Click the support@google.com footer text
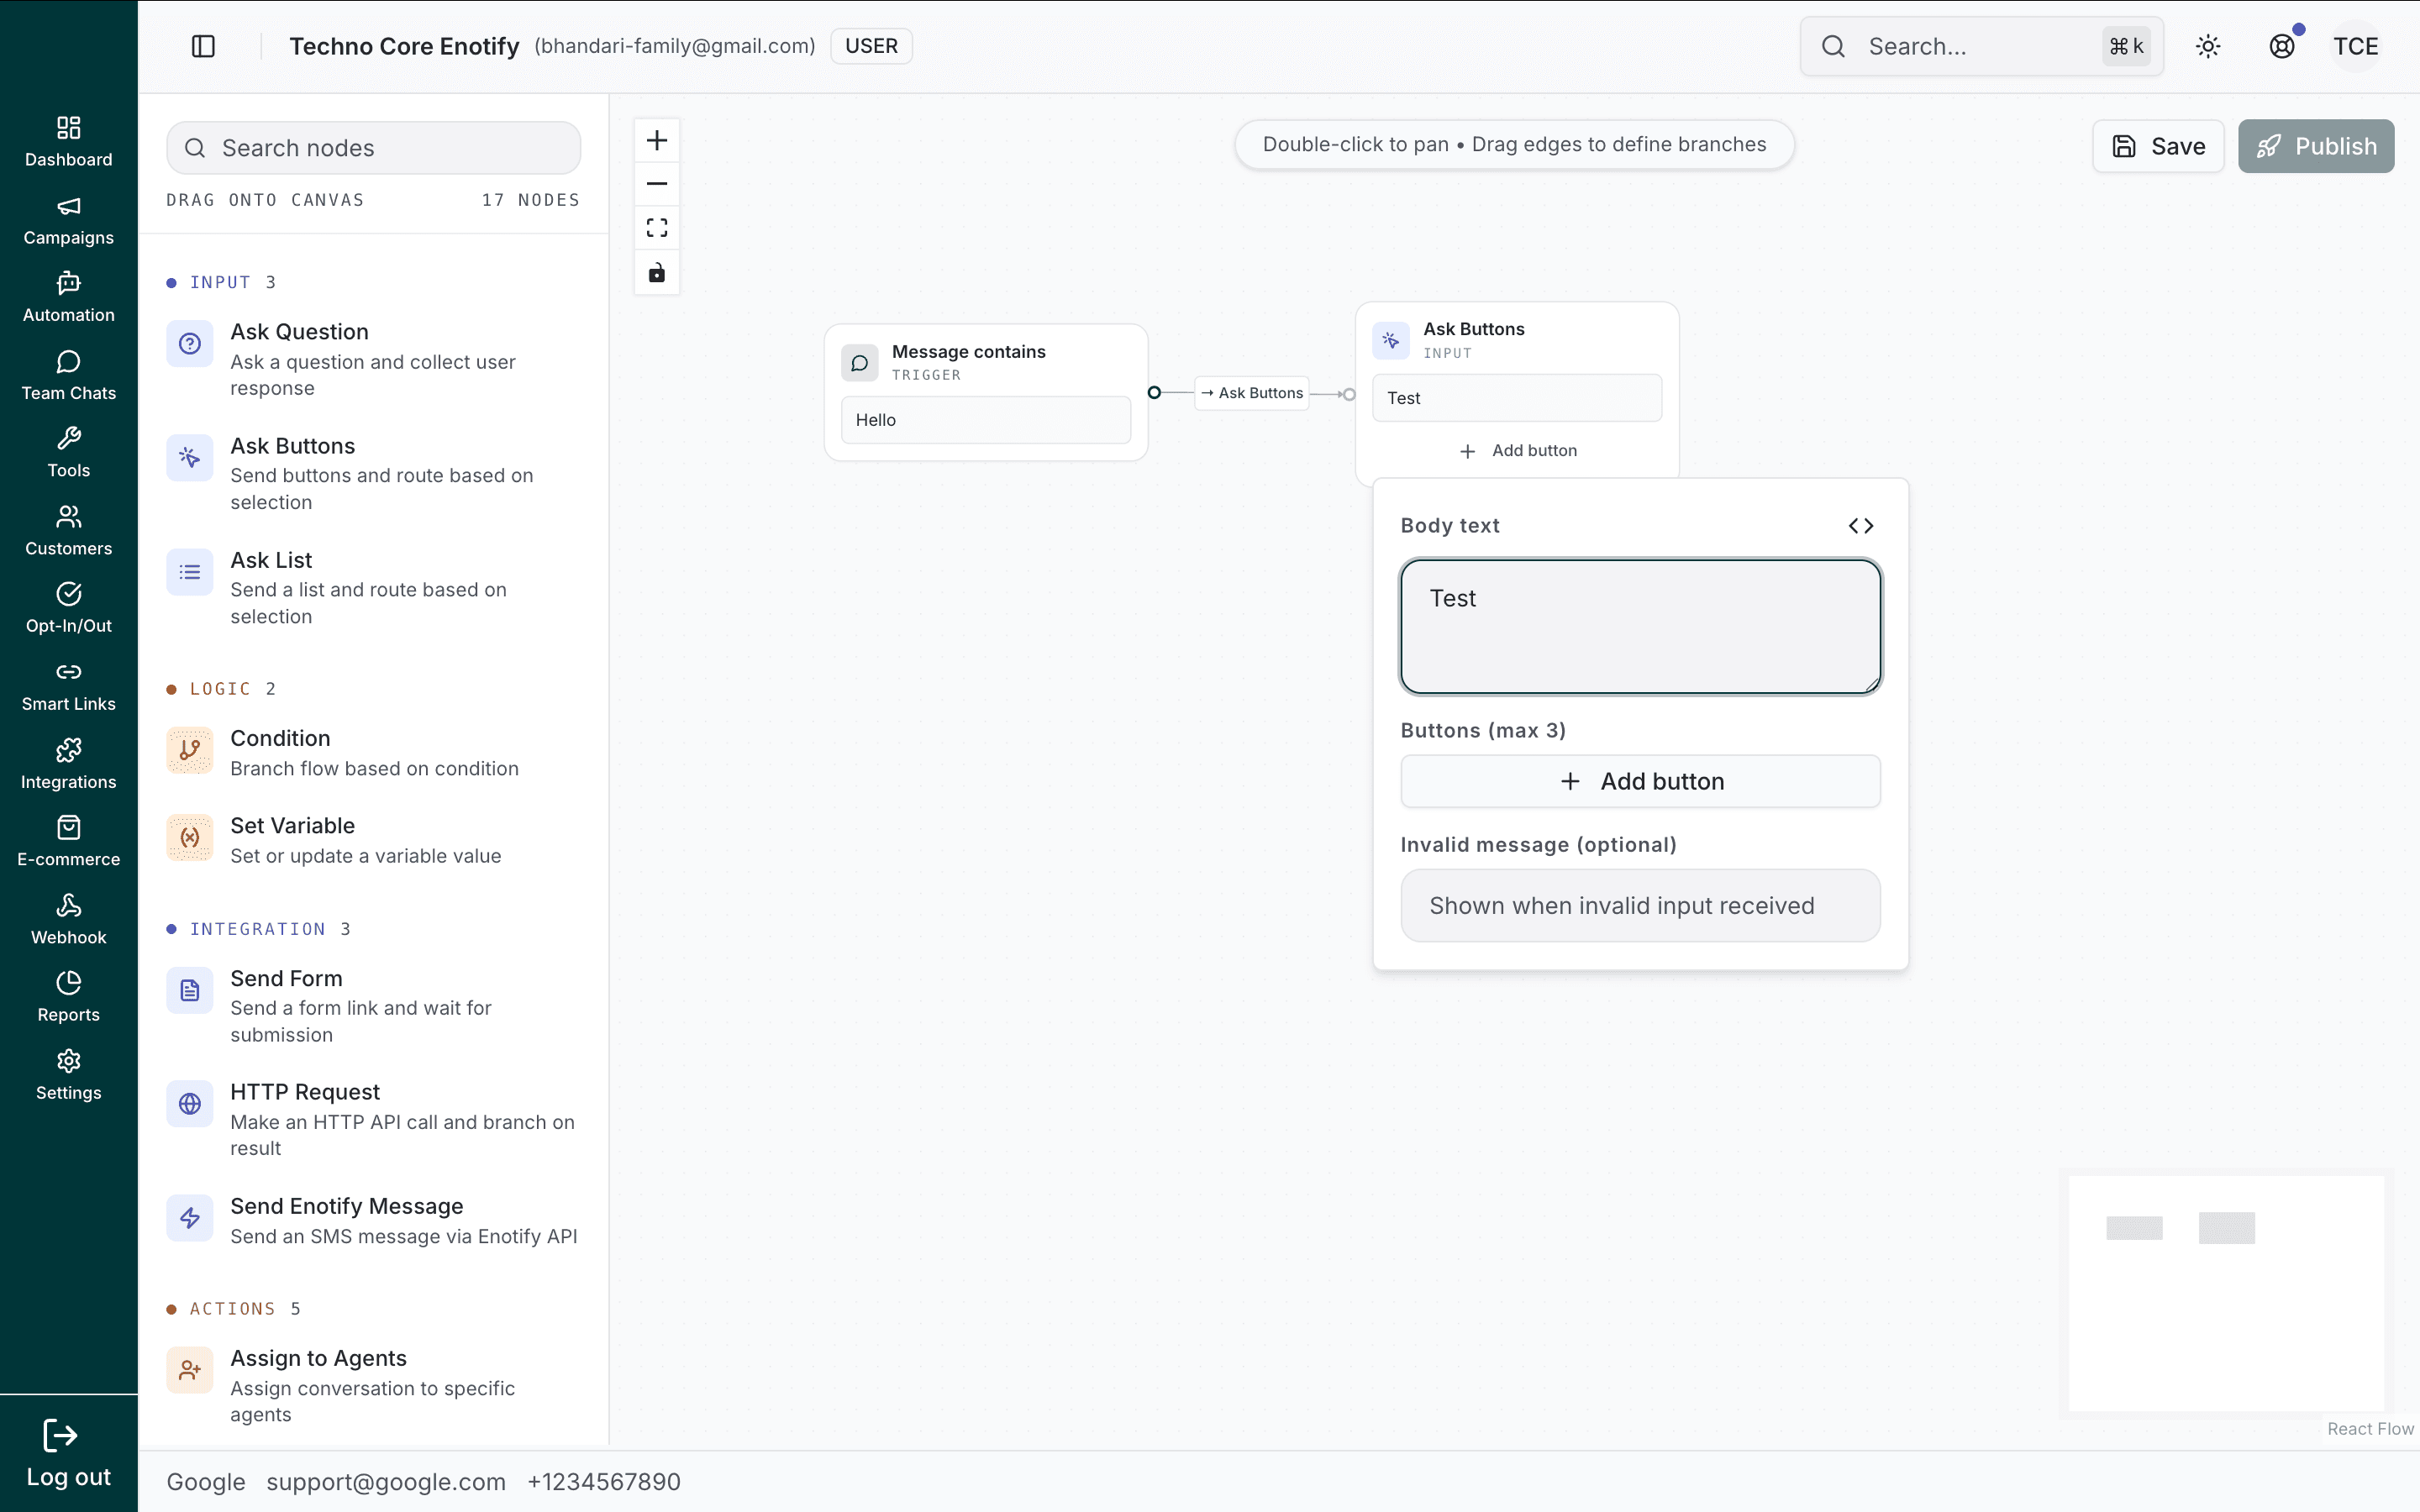The height and width of the screenshot is (1512, 2420). coord(386,1482)
